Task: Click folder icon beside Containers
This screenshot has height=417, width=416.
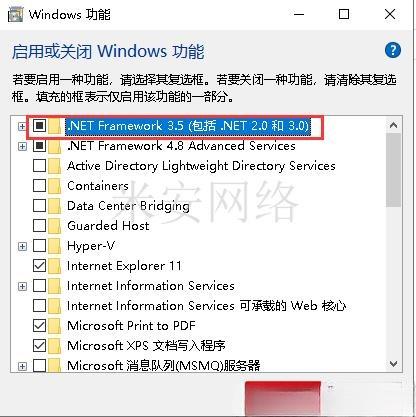Action: pos(55,186)
